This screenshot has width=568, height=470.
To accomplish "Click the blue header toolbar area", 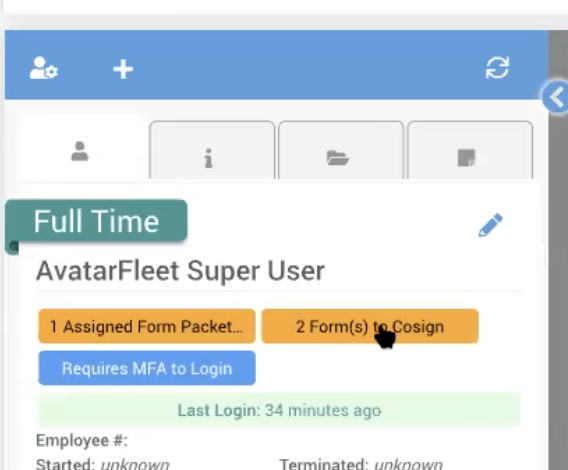I will 276,65.
